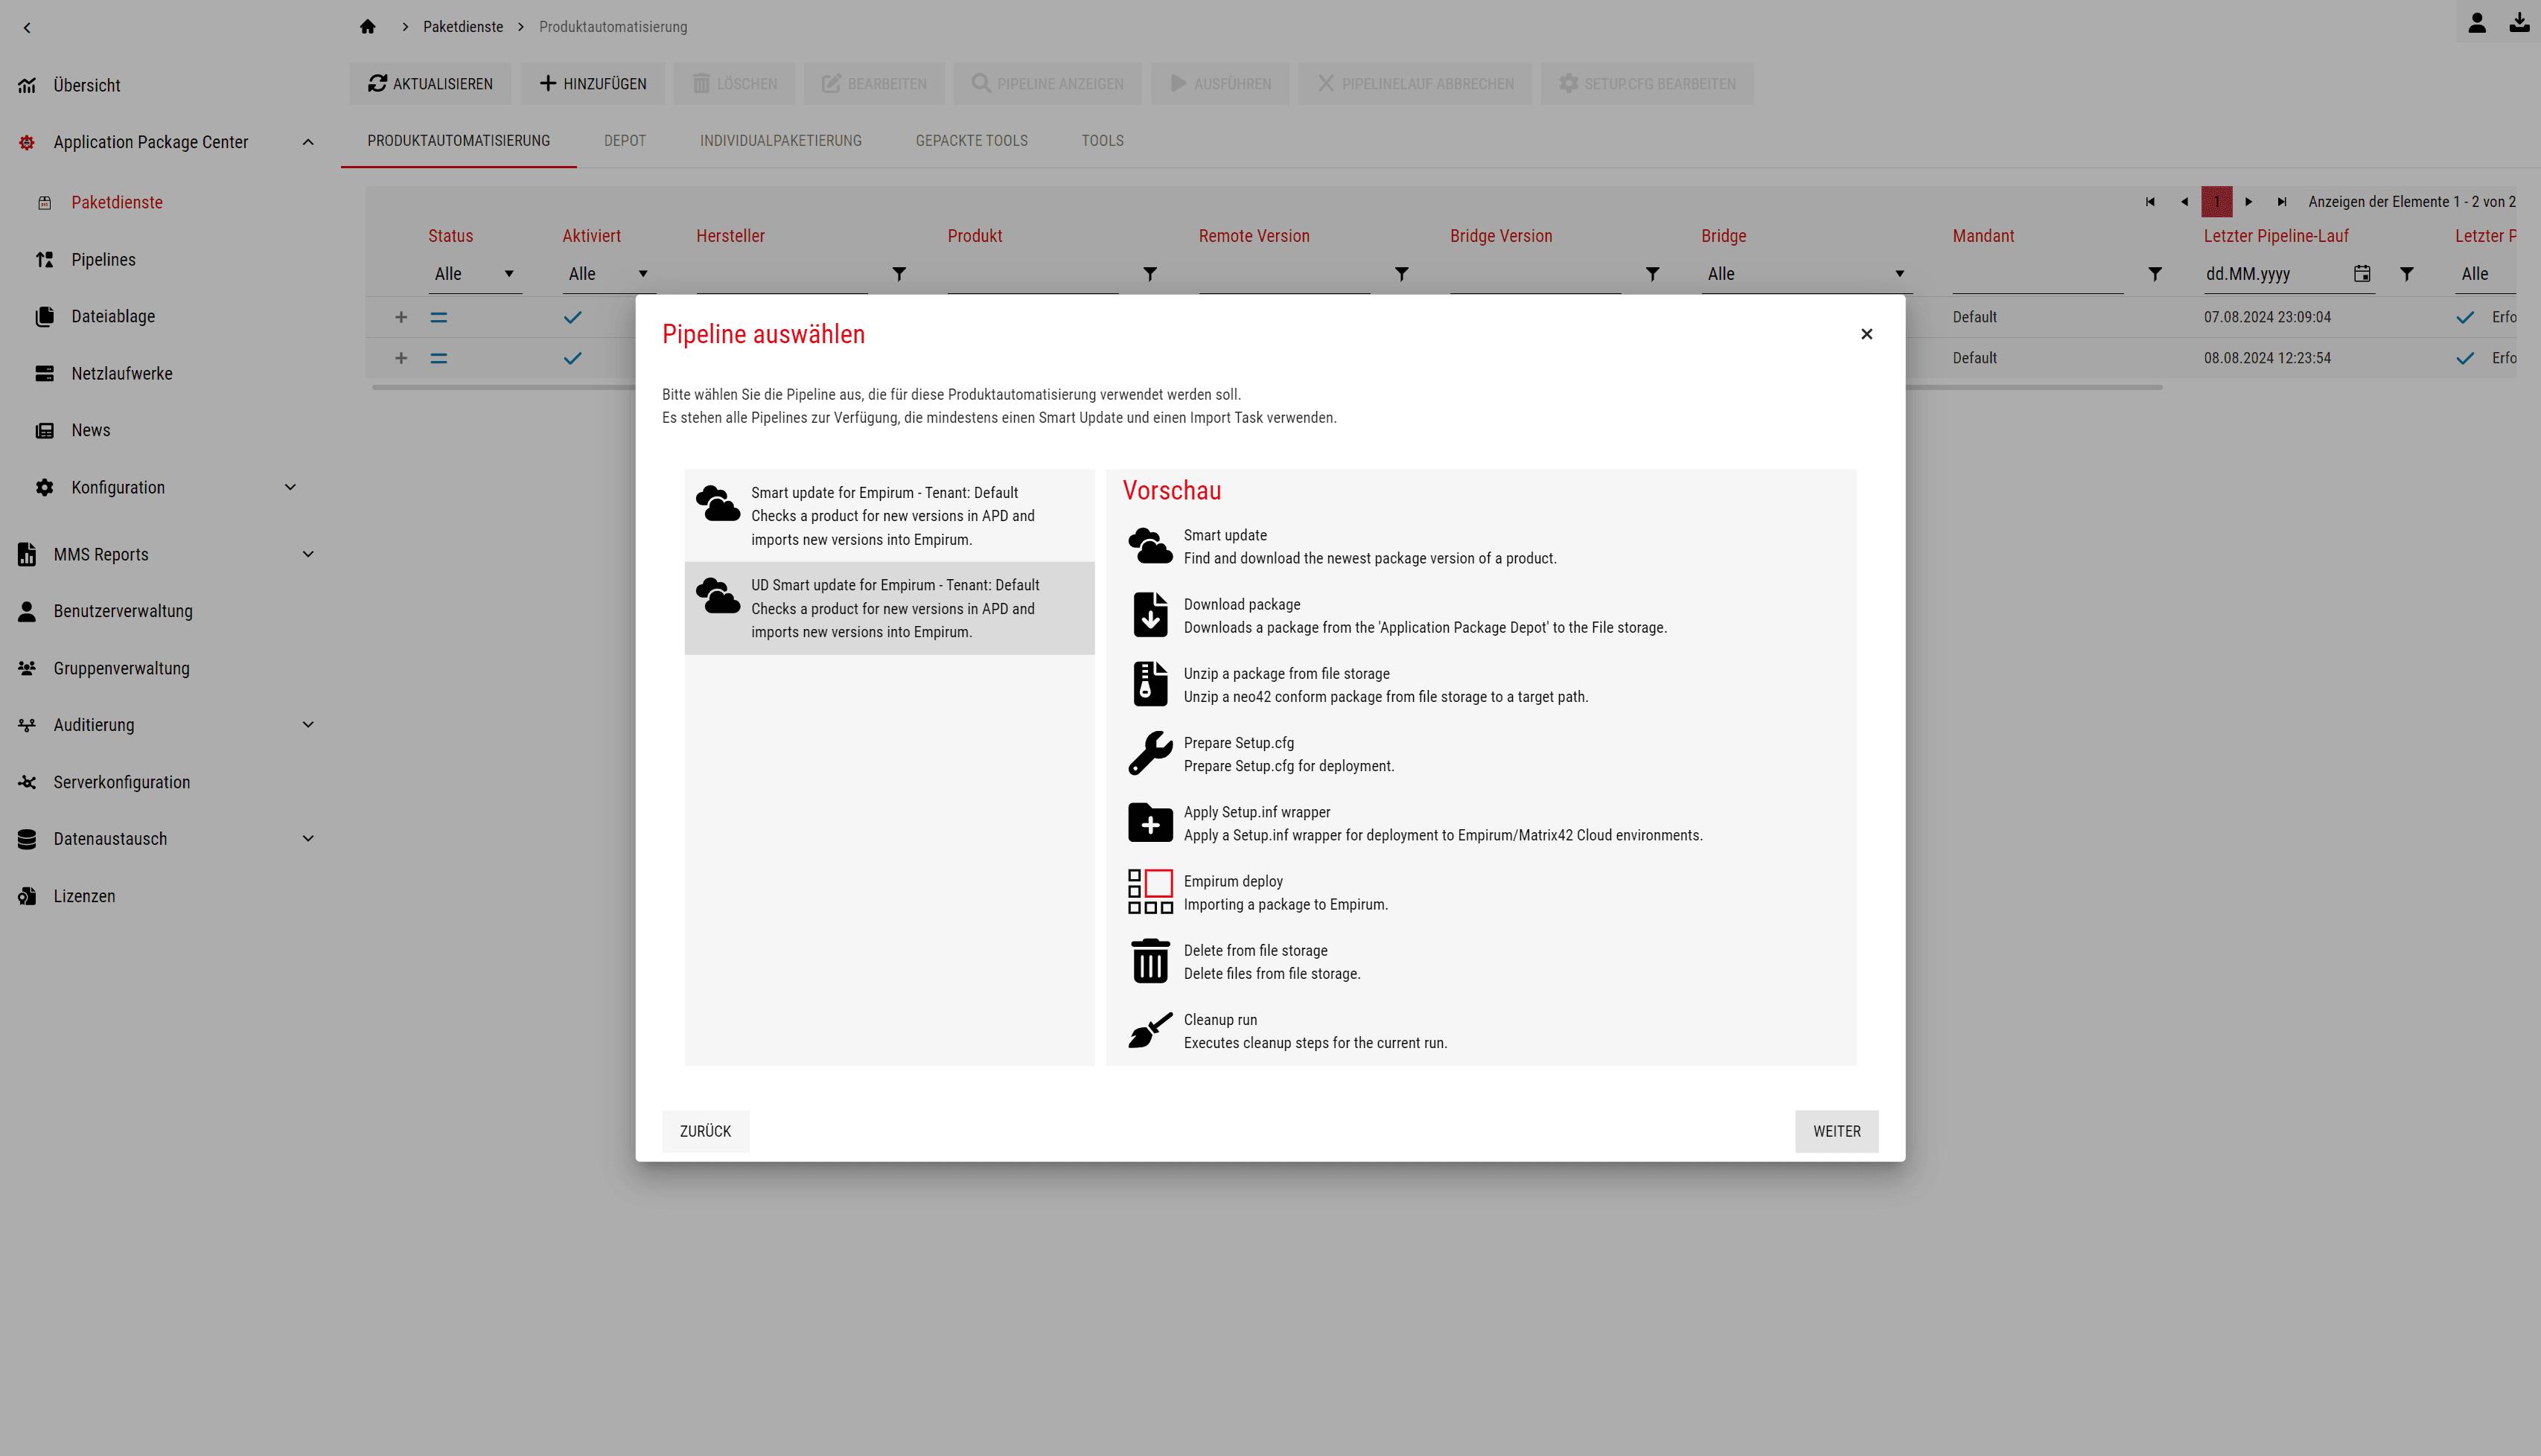Select page 1 in pager

click(x=2217, y=202)
